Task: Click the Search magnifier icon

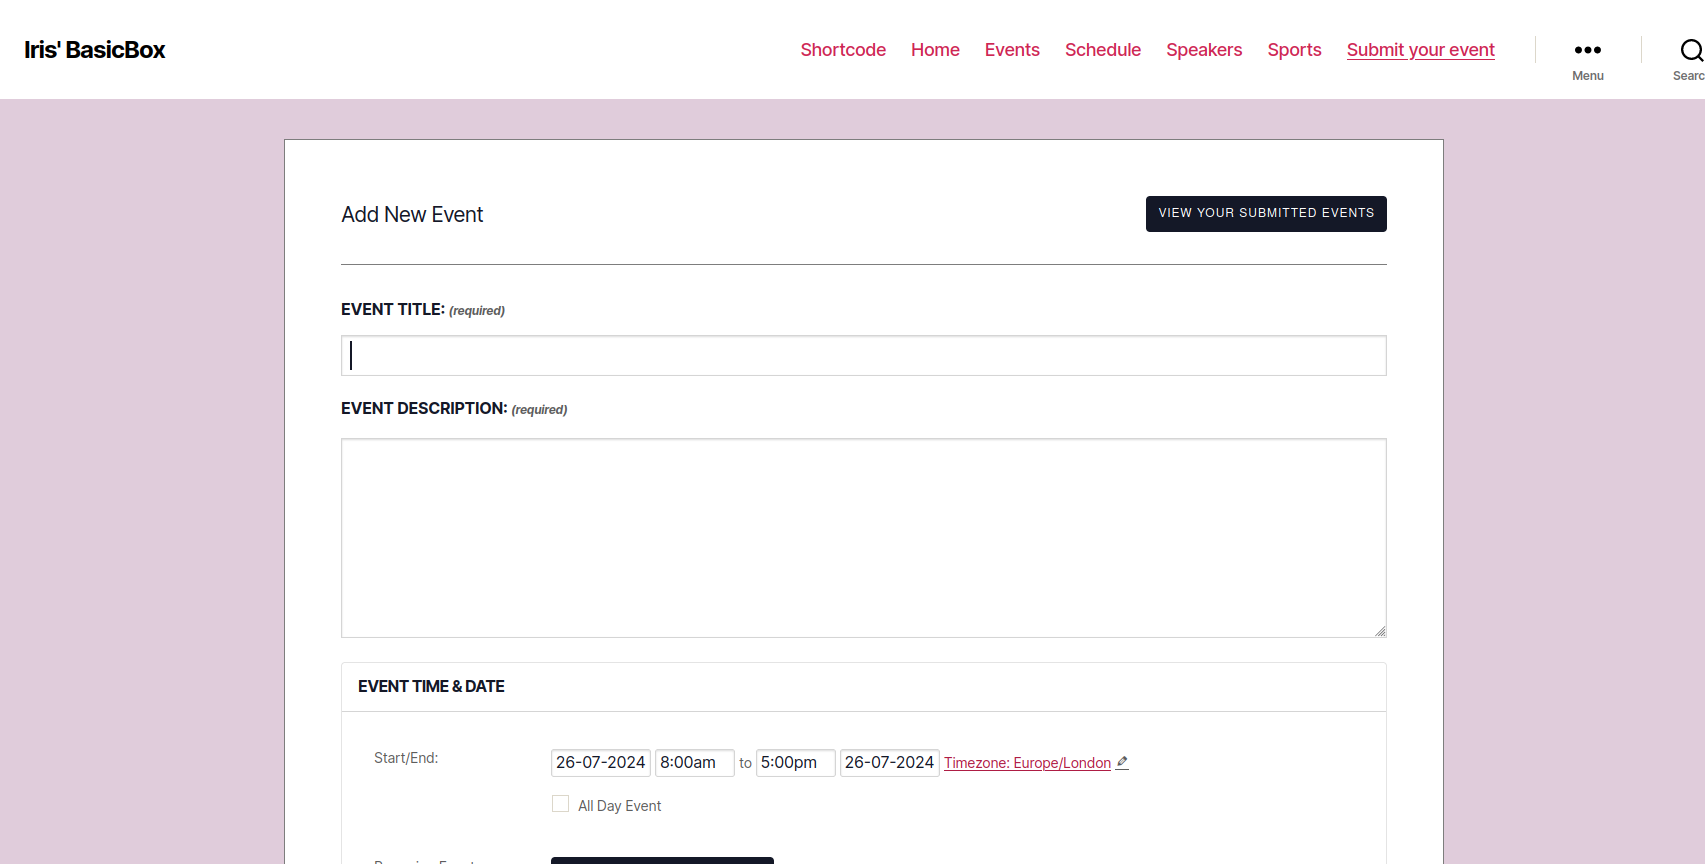Action: point(1690,50)
